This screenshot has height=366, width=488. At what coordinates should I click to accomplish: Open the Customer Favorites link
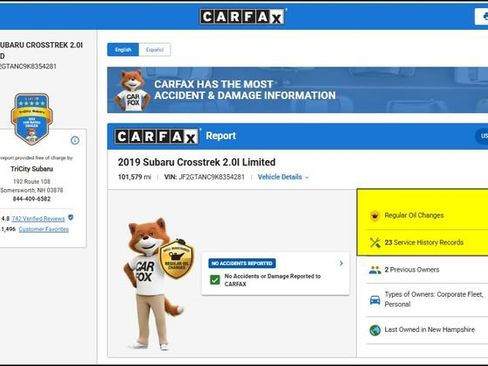point(44,229)
